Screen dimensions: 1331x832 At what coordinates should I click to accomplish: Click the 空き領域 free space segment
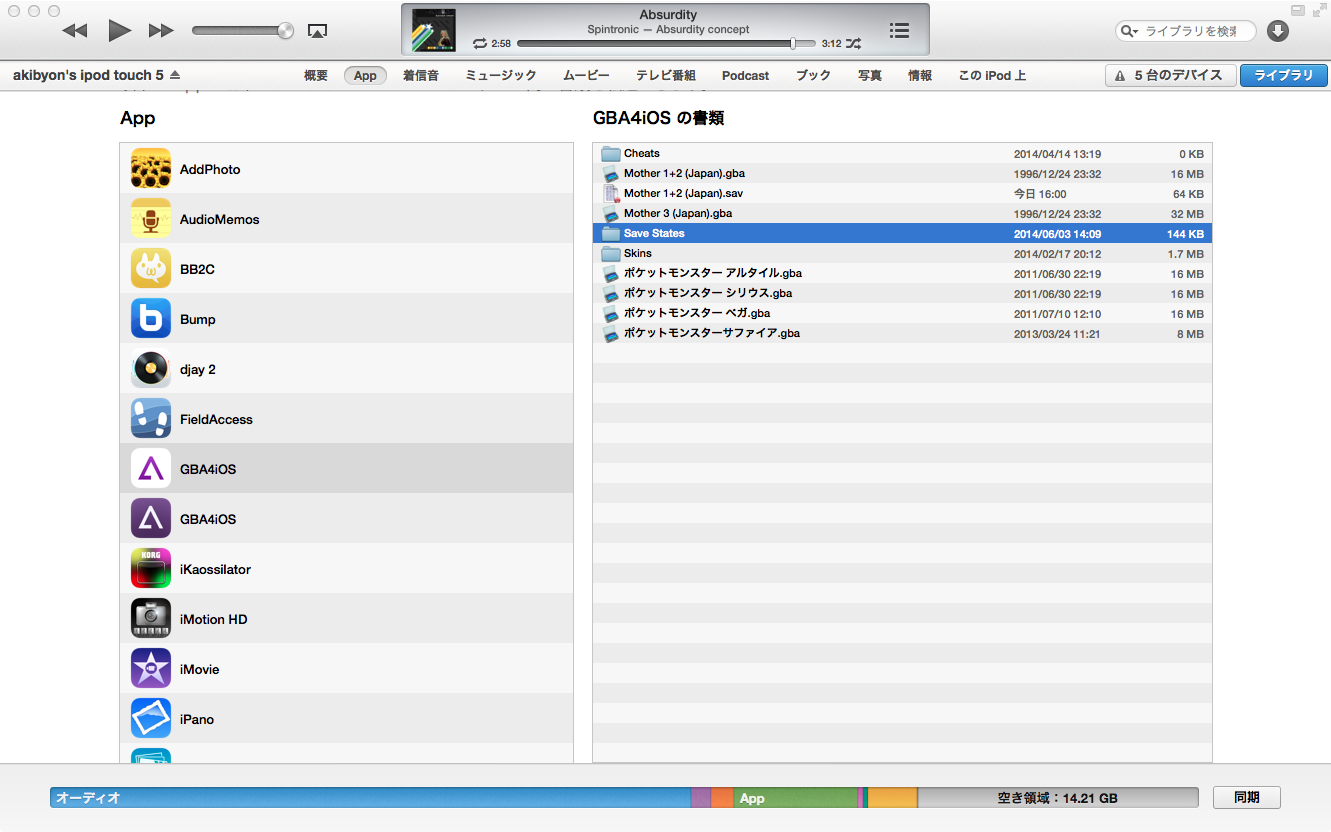(1058, 798)
